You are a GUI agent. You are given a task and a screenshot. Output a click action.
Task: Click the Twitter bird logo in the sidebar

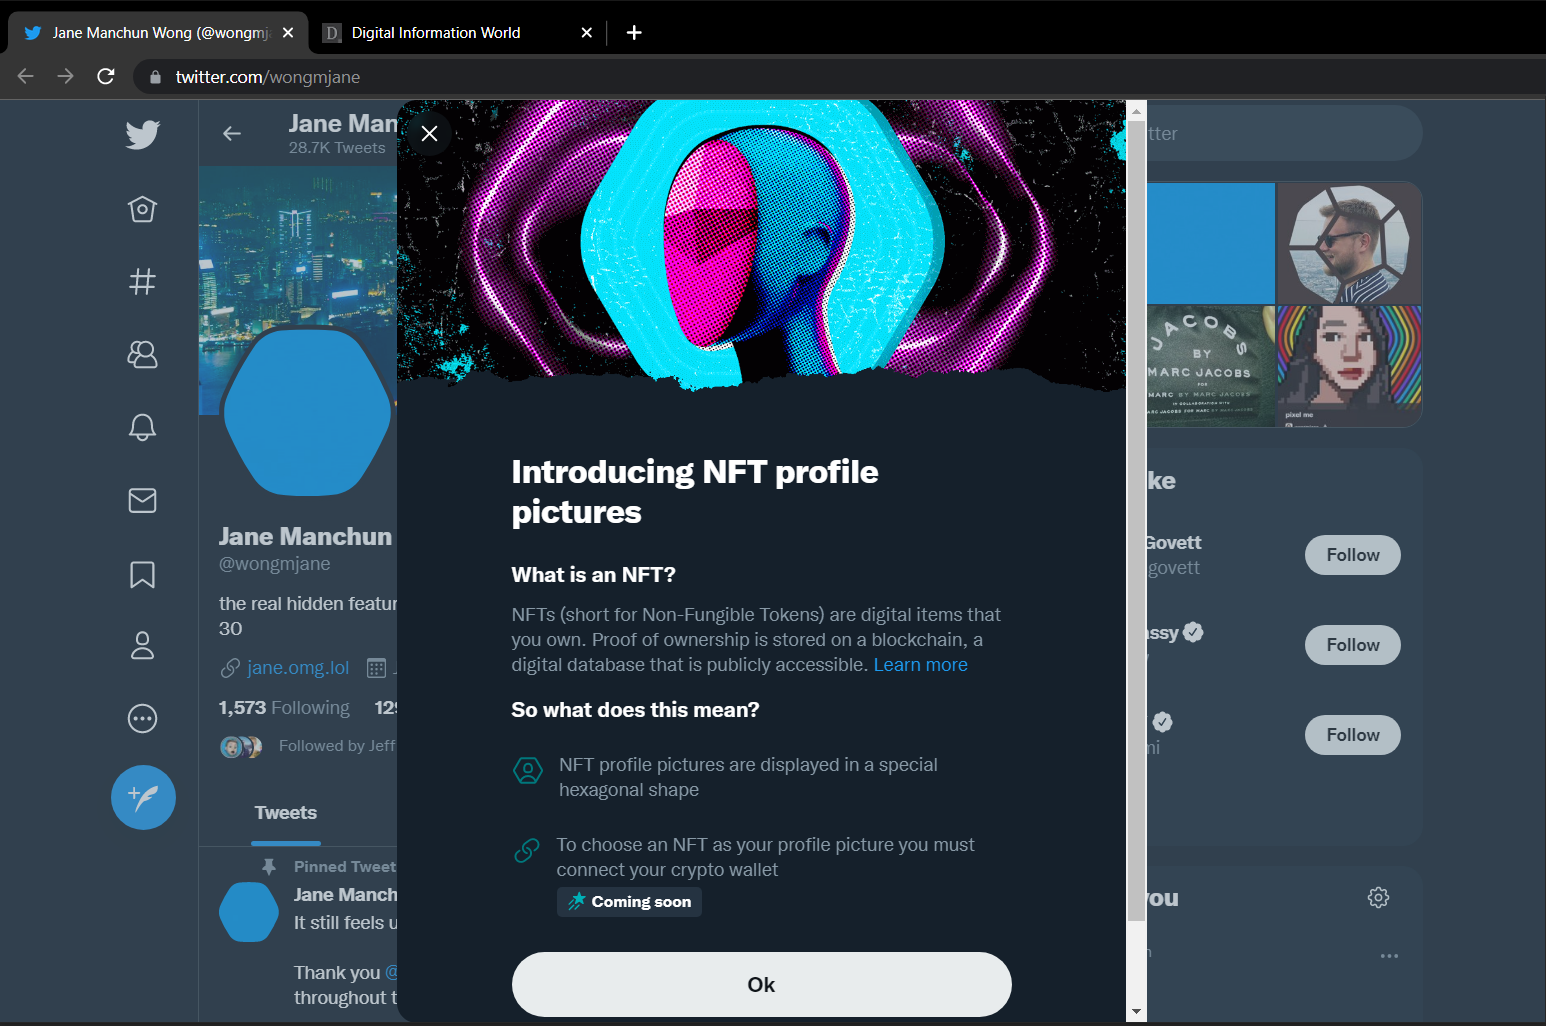142,134
